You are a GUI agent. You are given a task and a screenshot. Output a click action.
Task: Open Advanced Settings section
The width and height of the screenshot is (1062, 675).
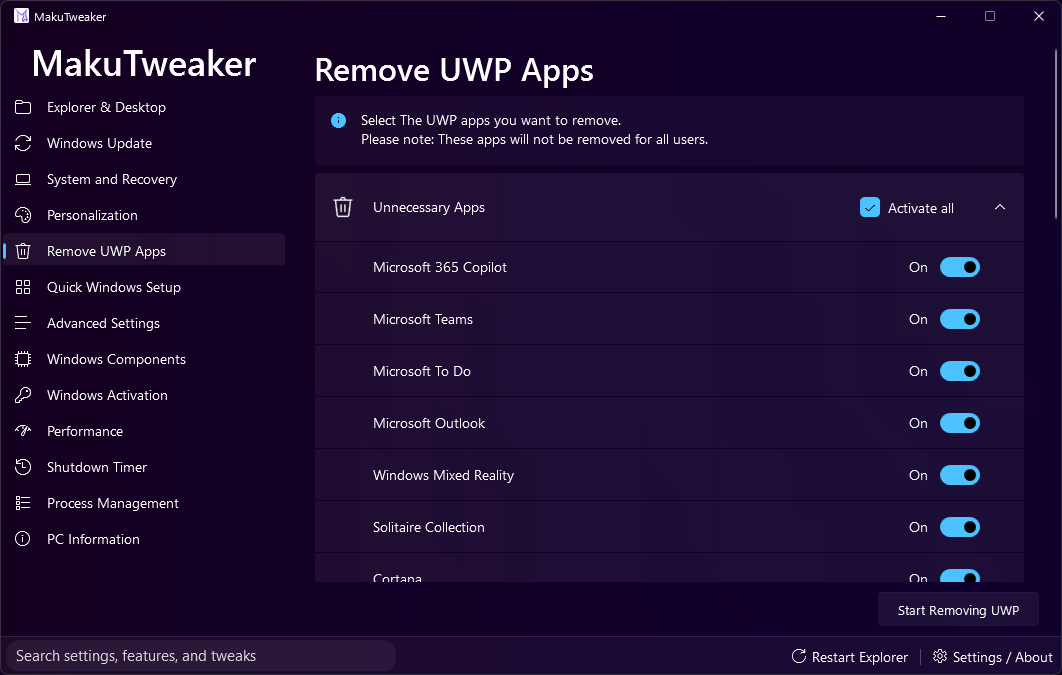pos(144,323)
